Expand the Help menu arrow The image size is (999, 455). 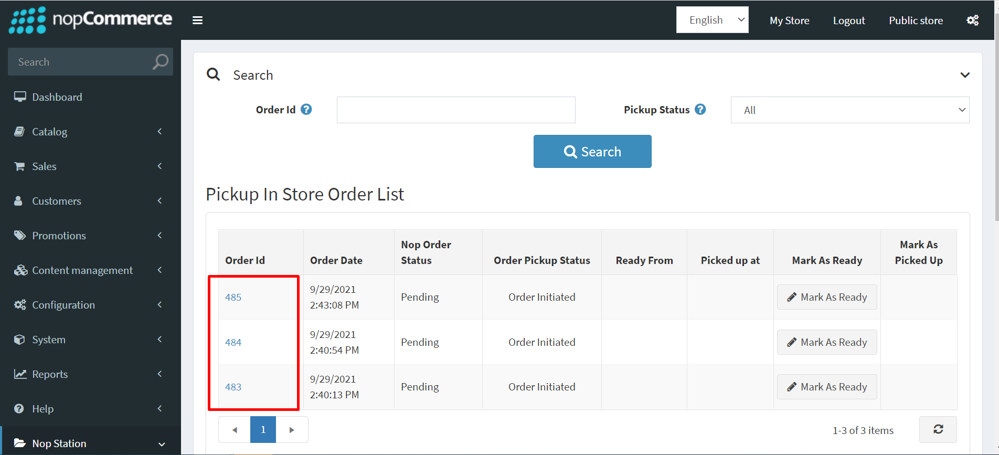tap(160, 408)
